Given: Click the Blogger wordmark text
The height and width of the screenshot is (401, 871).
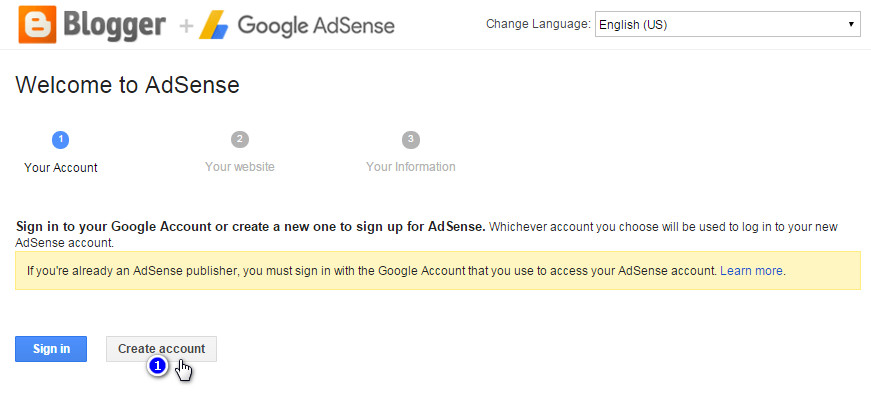Looking at the screenshot, I should coord(114,25).
